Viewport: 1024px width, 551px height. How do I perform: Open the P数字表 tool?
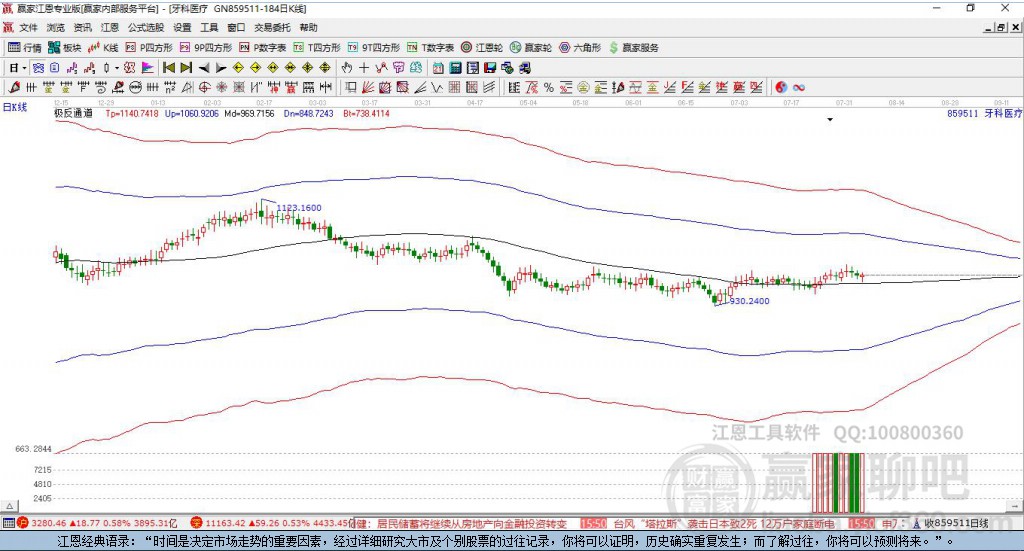click(263, 48)
